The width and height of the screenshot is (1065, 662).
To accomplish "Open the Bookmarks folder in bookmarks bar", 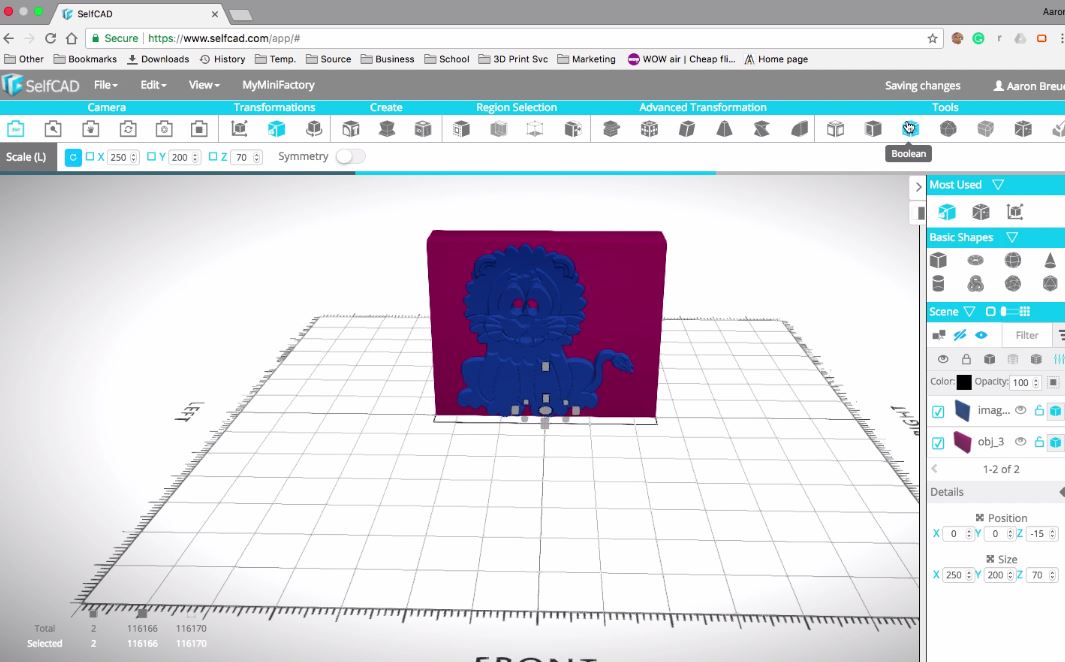I will [x=85, y=59].
